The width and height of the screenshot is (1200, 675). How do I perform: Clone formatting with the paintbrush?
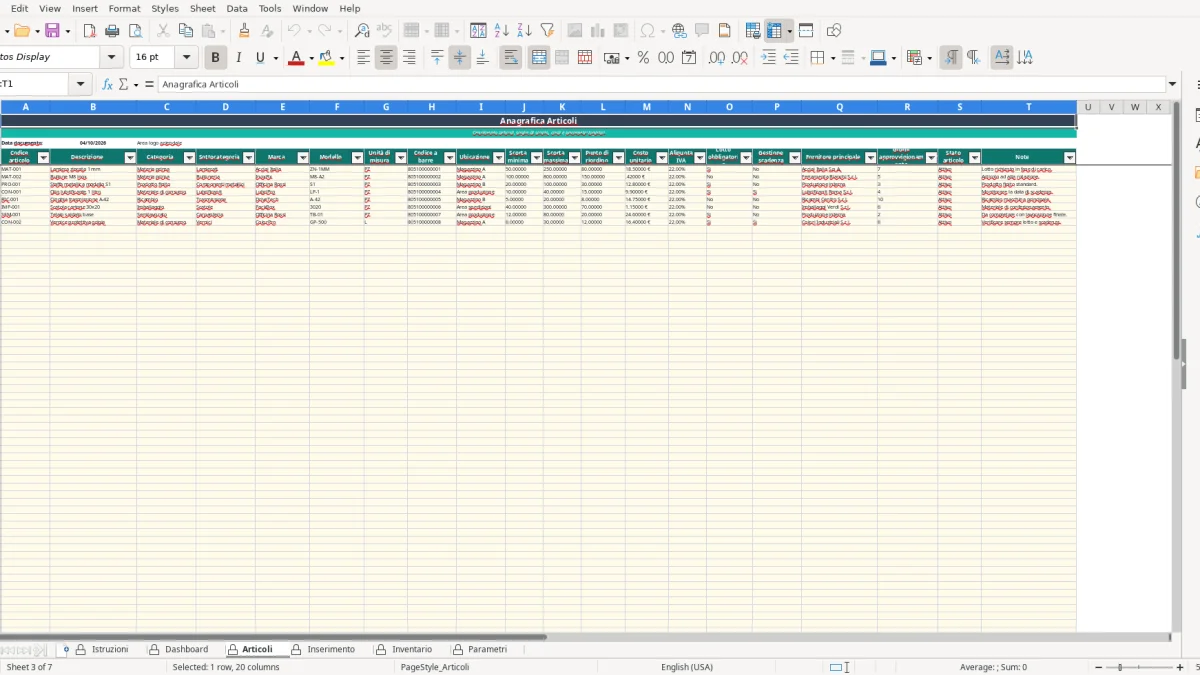244,31
